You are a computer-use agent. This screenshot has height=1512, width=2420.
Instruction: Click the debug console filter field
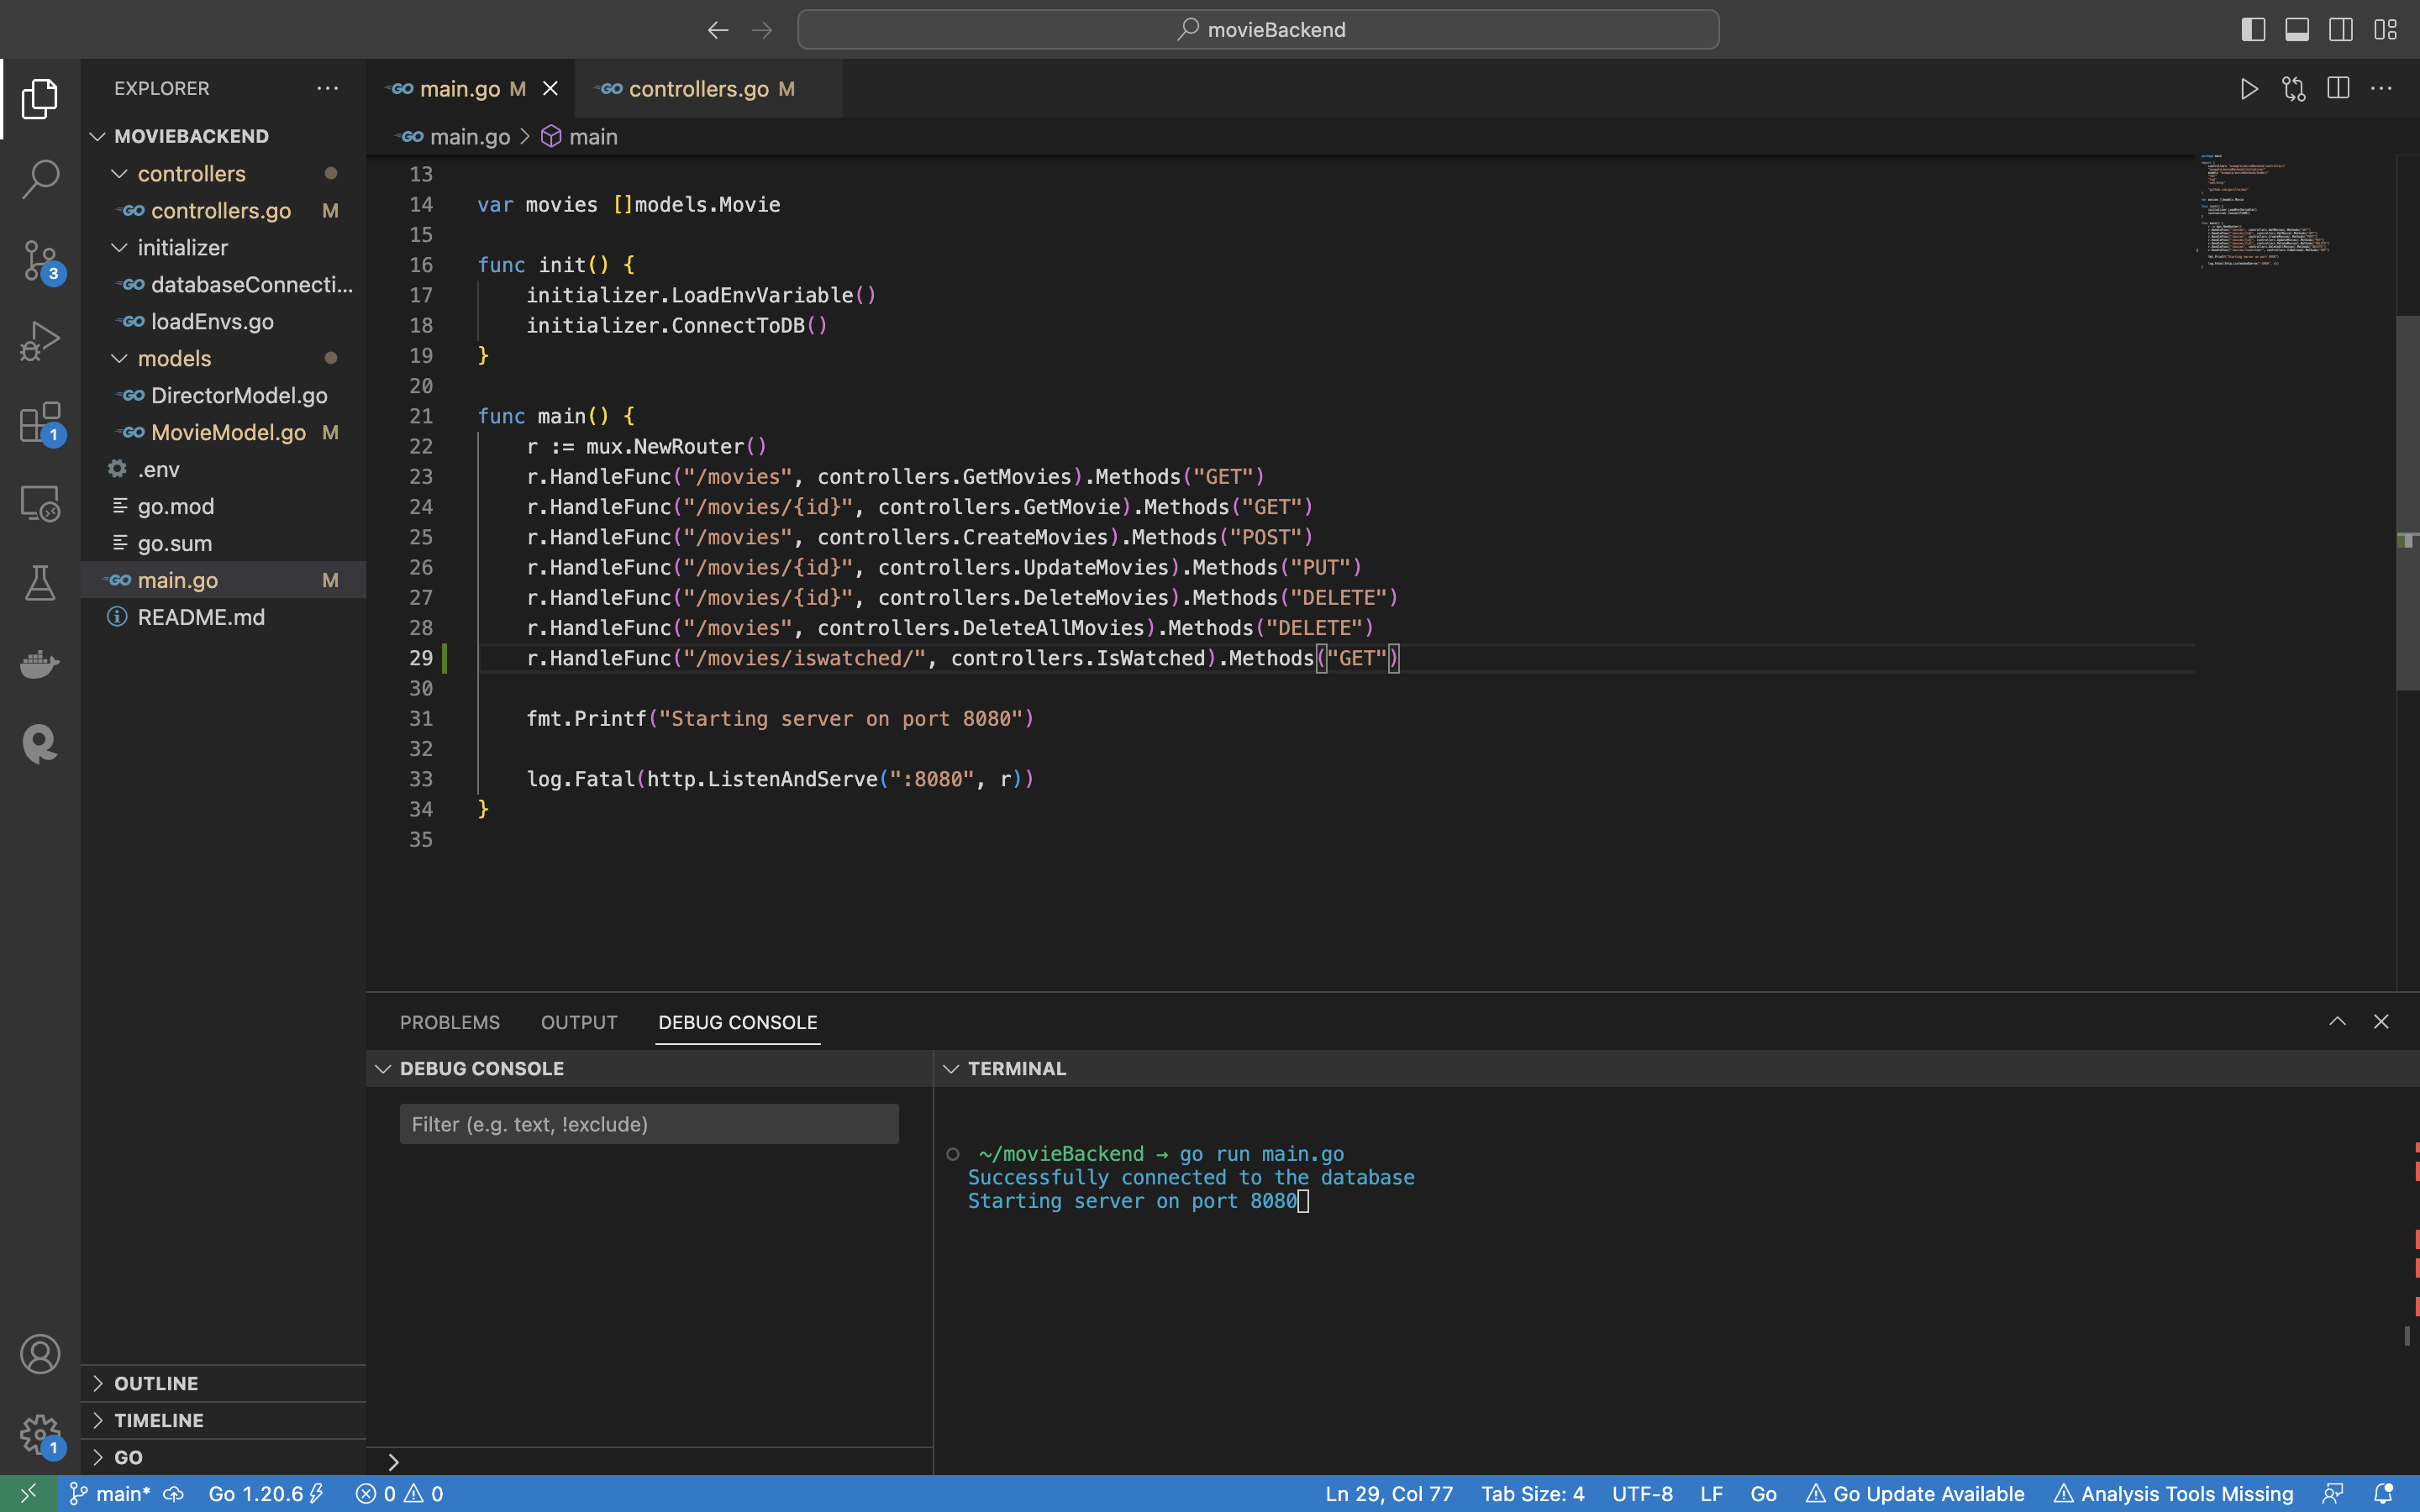(648, 1124)
